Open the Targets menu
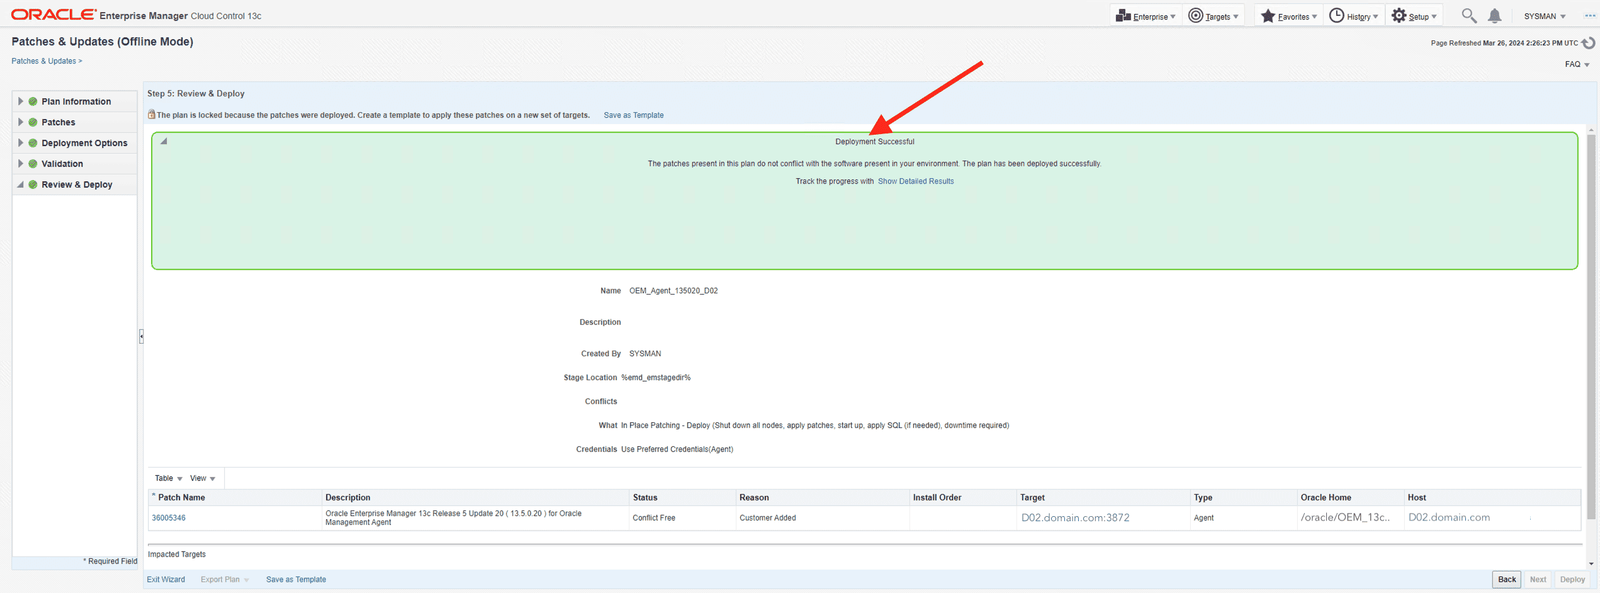 click(1214, 16)
